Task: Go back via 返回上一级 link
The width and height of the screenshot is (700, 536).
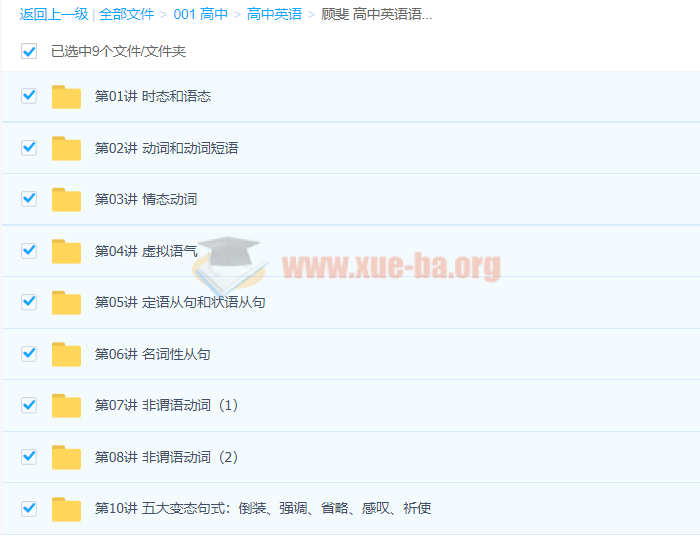Action: pyautogui.click(x=53, y=15)
